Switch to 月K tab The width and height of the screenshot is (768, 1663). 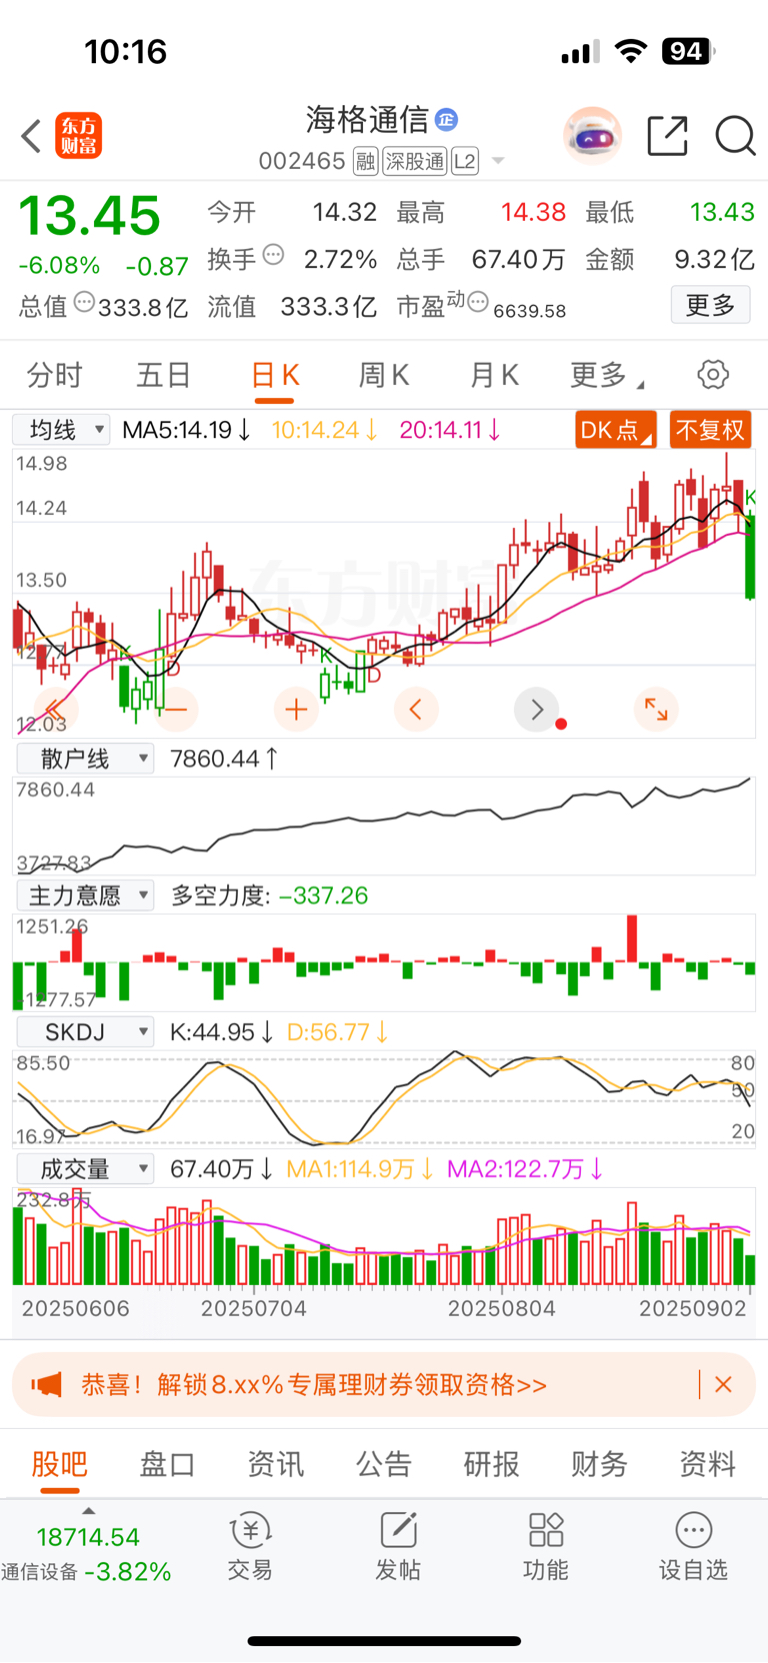494,375
